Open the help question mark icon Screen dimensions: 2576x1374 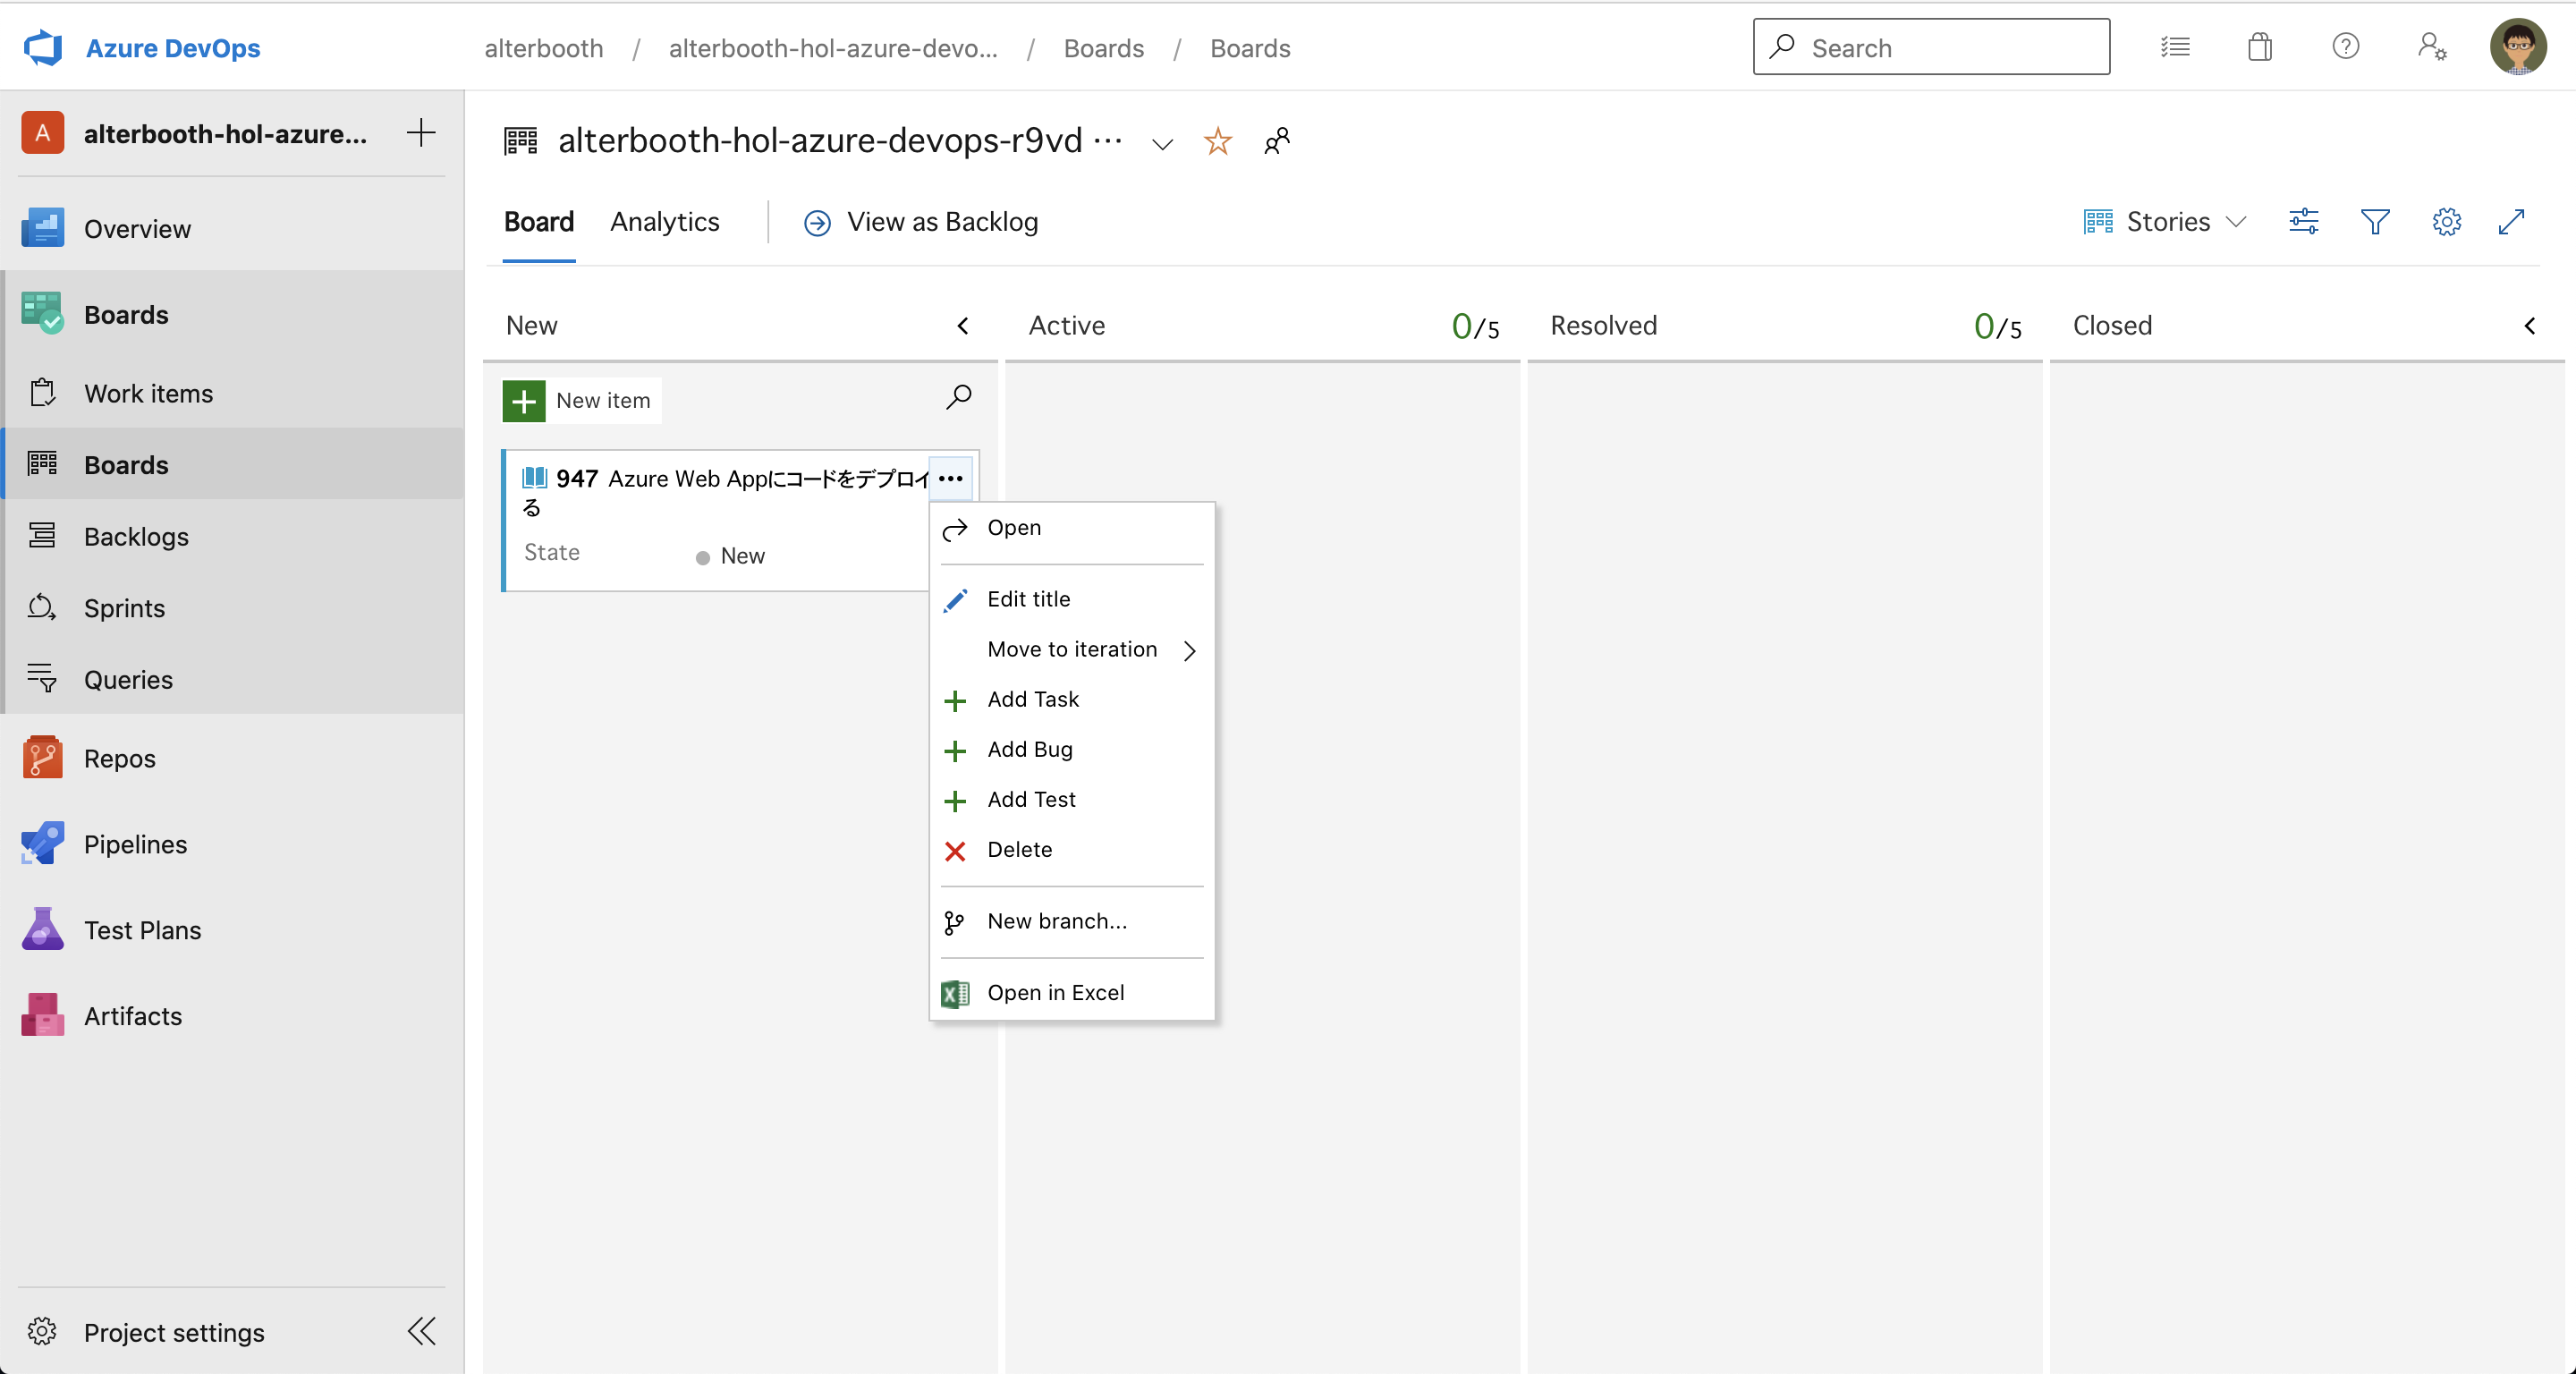tap(2345, 47)
